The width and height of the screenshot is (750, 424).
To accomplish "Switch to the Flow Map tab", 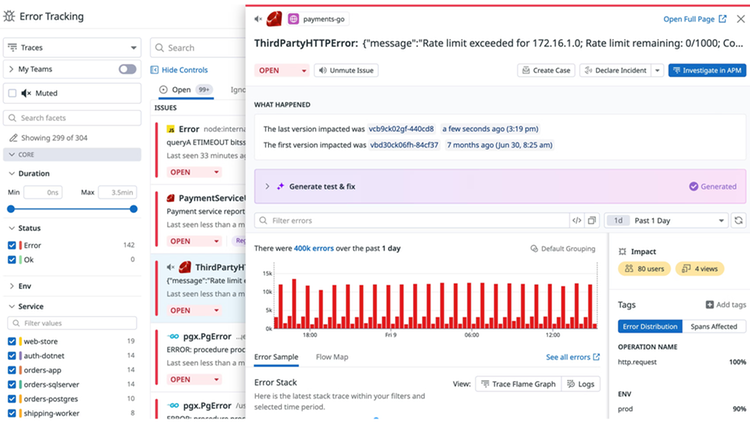I will point(332,357).
